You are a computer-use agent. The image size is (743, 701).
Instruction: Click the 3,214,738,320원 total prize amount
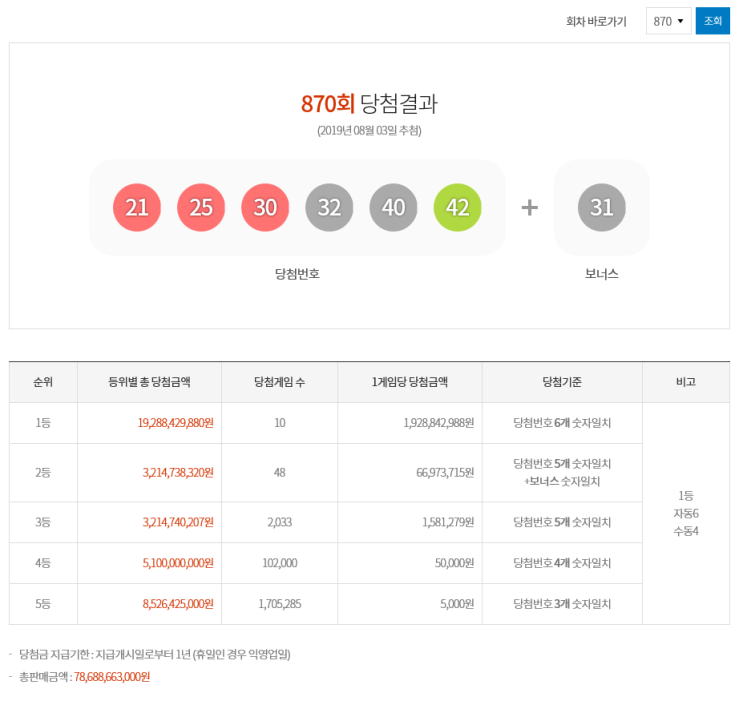tap(178, 473)
